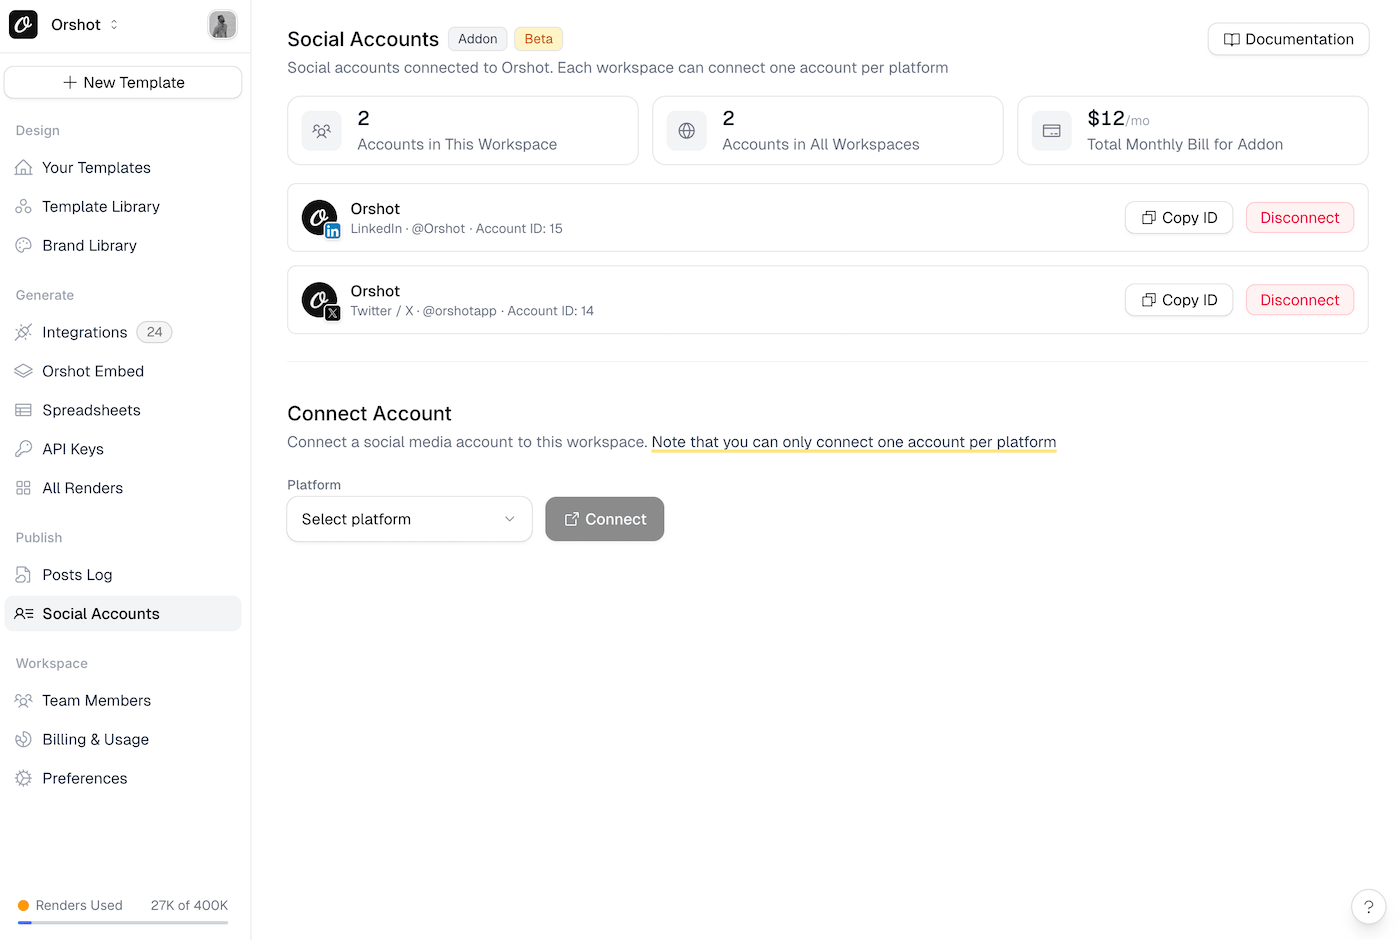
Task: Copy ID of the LinkedIn account
Action: (1179, 218)
